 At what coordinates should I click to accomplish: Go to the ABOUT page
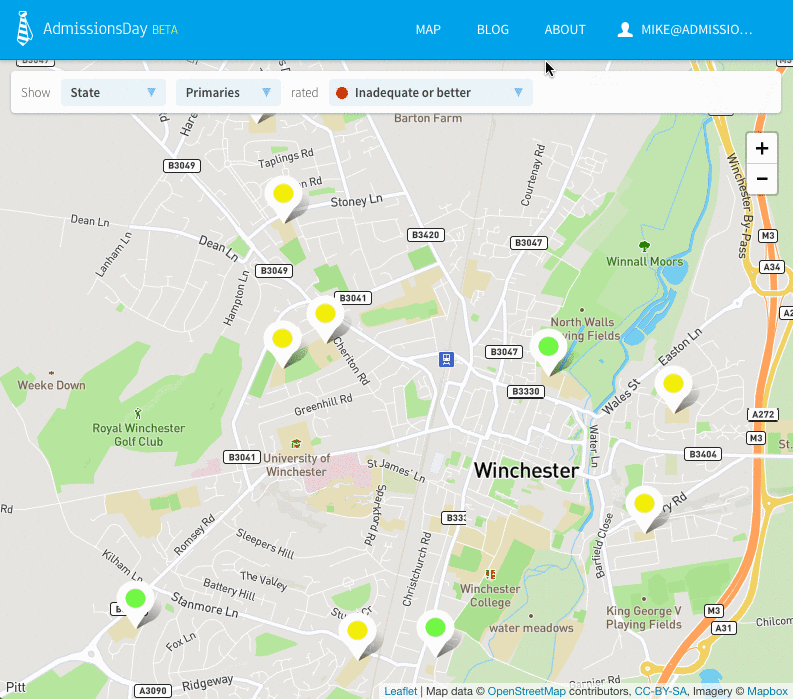click(564, 30)
